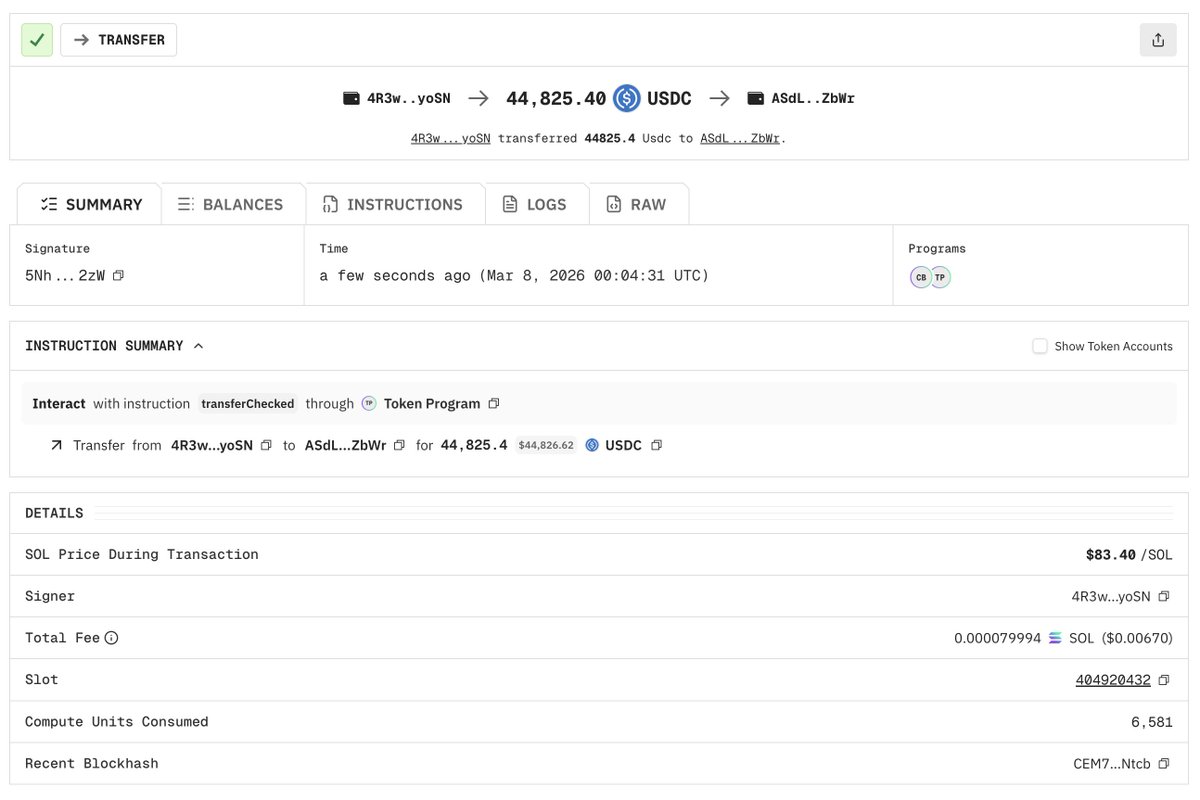Click the Token Program icon in instruction row
Image resolution: width=1200 pixels, height=800 pixels.
pos(369,404)
